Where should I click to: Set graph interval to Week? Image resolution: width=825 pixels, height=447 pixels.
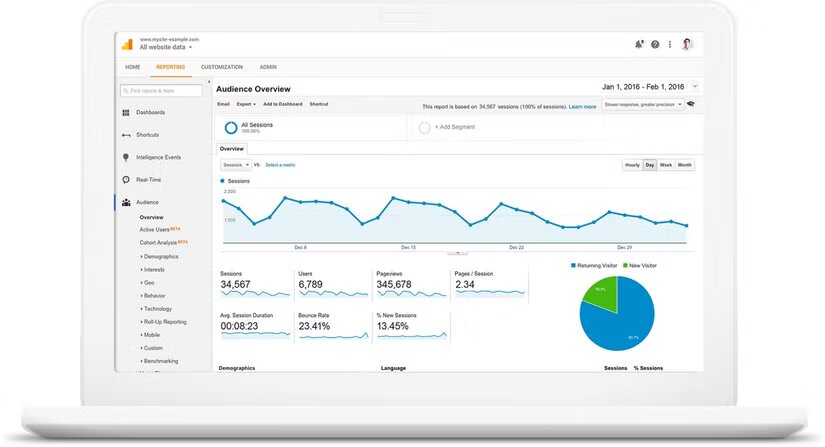[666, 165]
